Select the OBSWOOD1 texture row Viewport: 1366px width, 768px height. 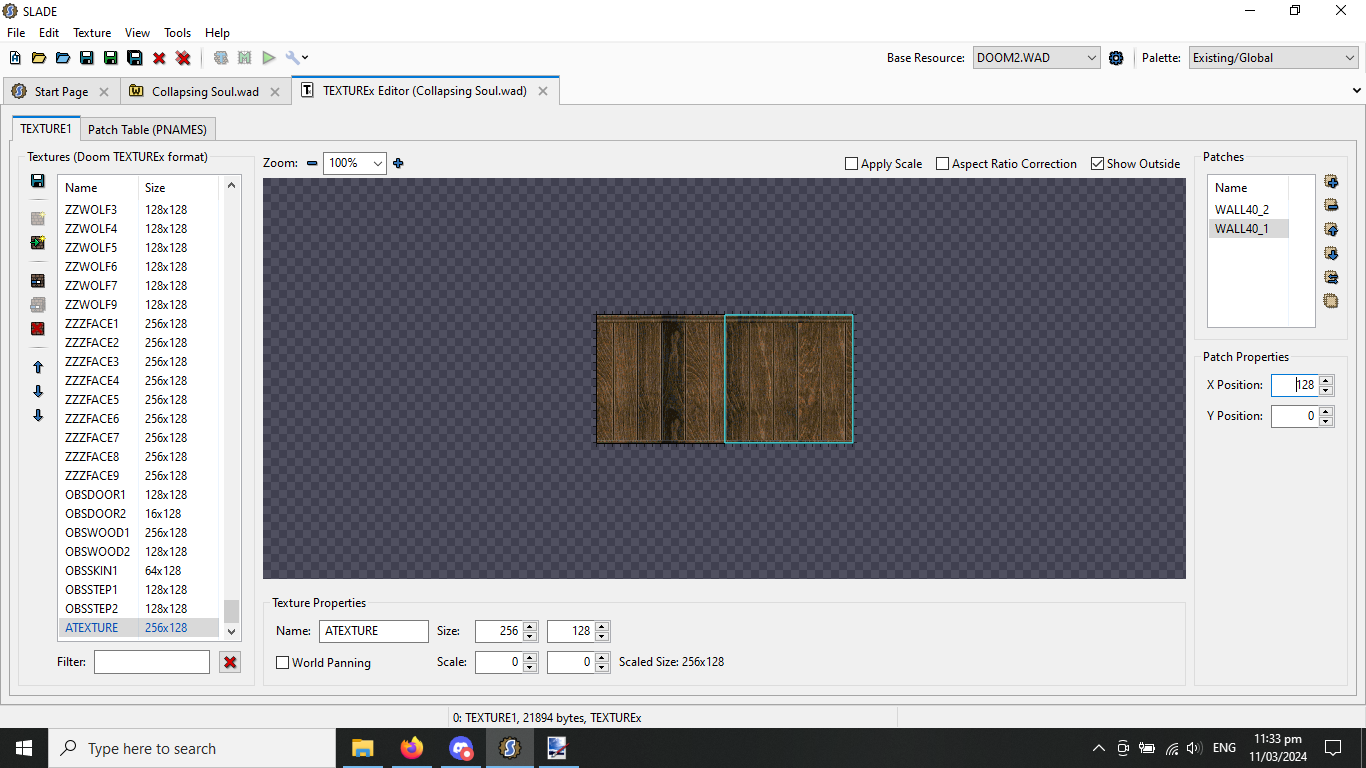click(138, 532)
